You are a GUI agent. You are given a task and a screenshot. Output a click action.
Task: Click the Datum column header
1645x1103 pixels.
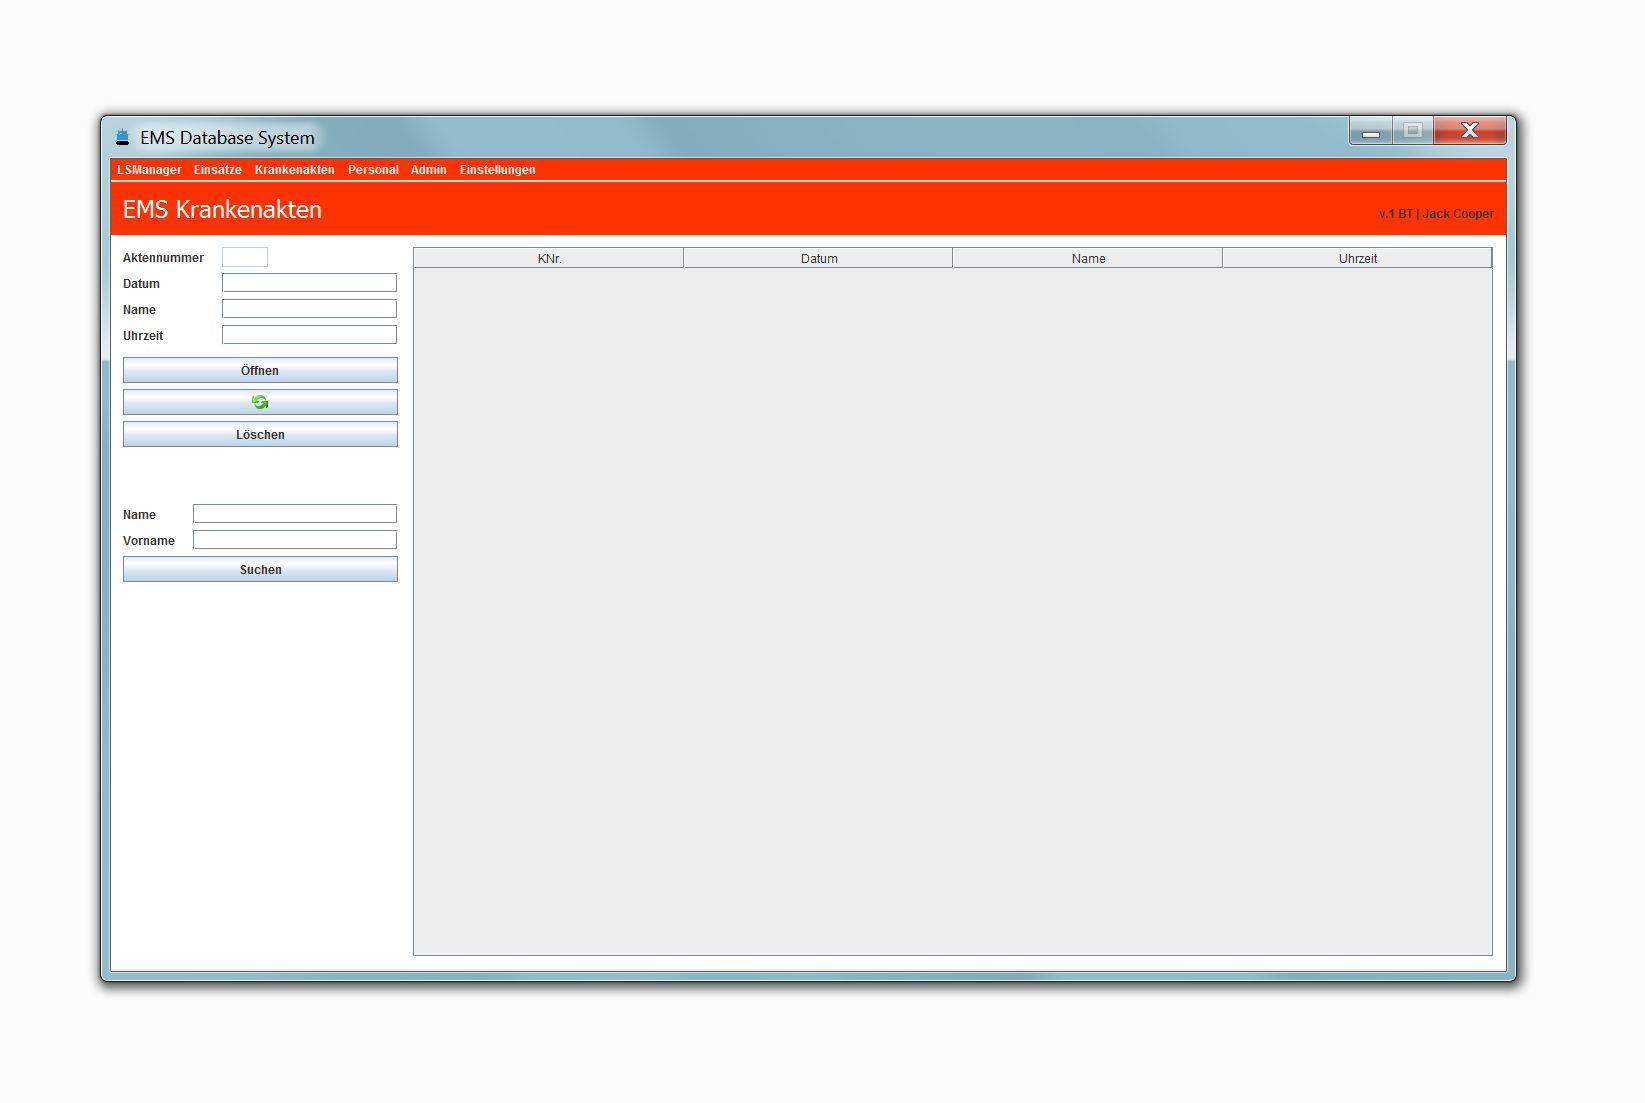(818, 259)
